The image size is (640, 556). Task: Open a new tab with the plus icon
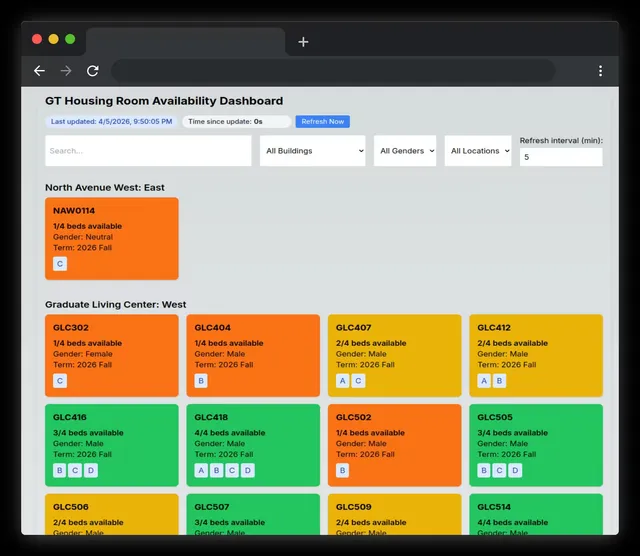pos(303,42)
